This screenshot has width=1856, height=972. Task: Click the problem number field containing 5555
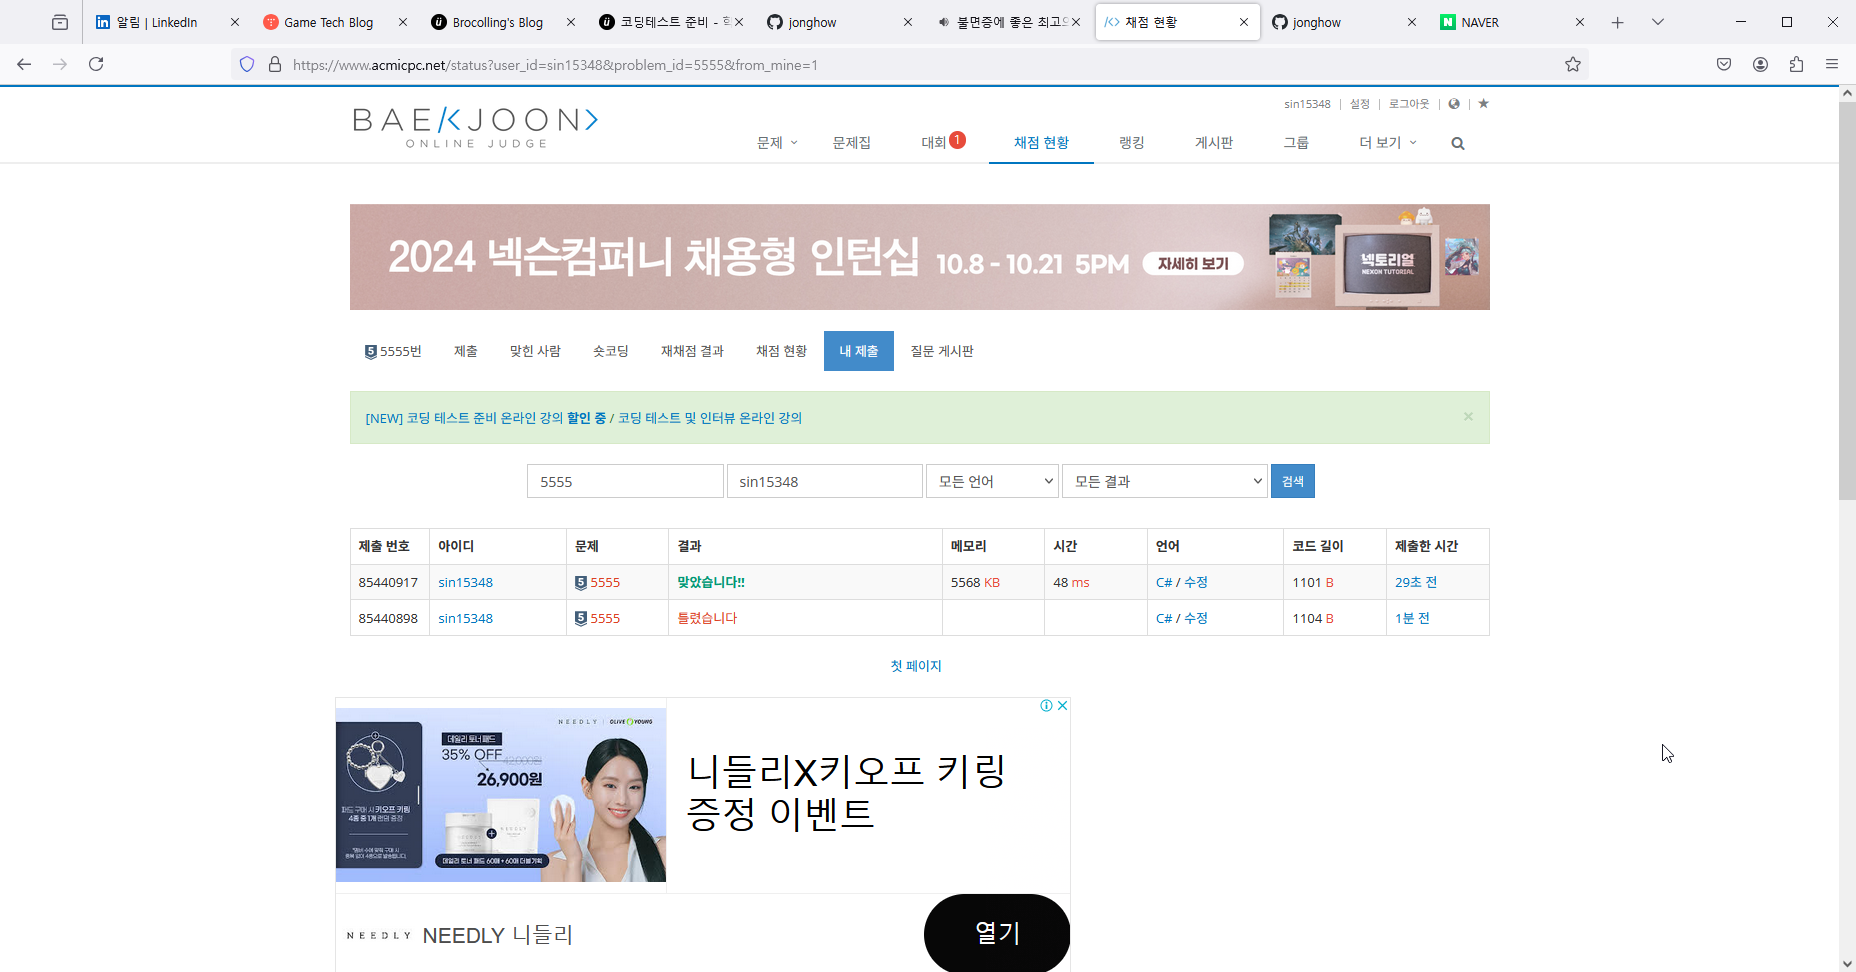point(624,482)
